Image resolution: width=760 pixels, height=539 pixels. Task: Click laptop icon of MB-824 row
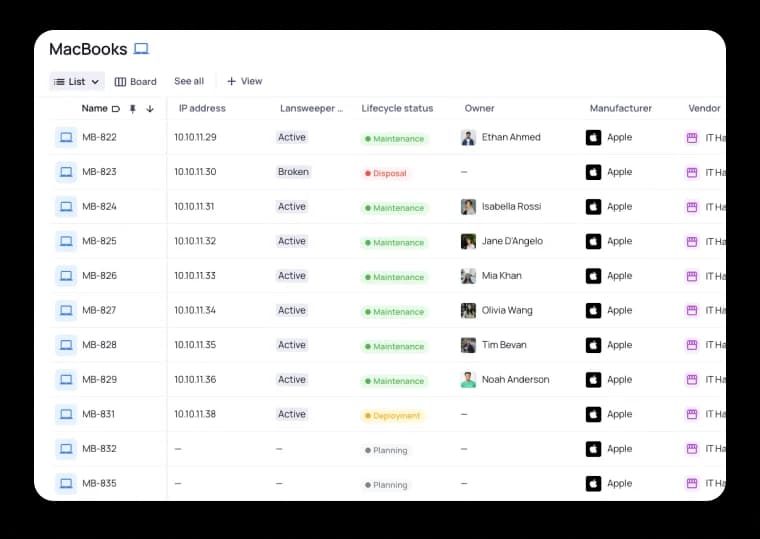[x=66, y=206]
